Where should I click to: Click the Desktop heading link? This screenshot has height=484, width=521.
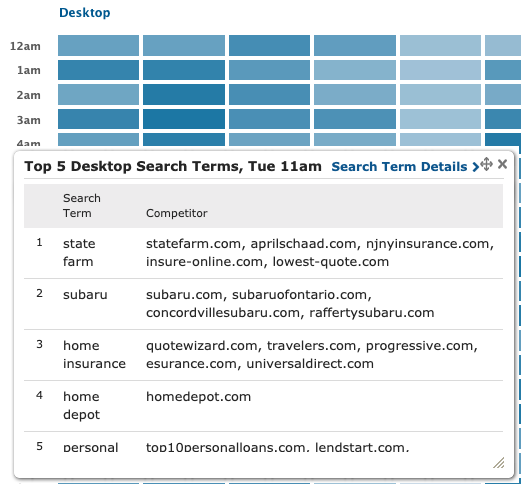point(85,13)
